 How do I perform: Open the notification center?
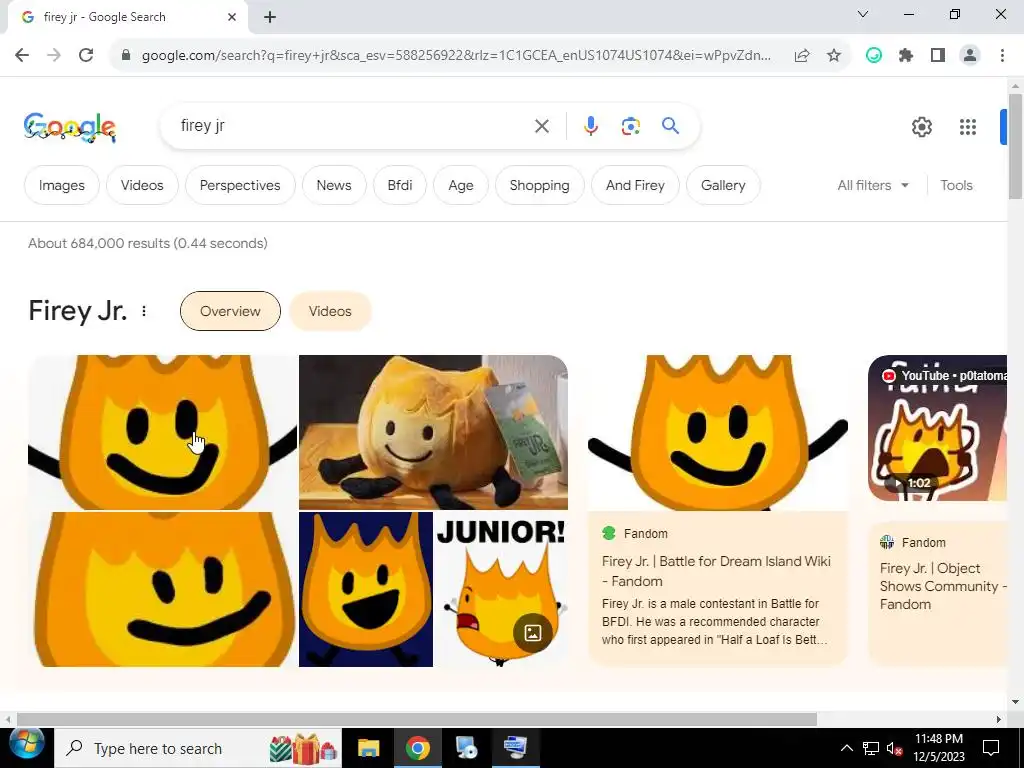(x=991, y=748)
